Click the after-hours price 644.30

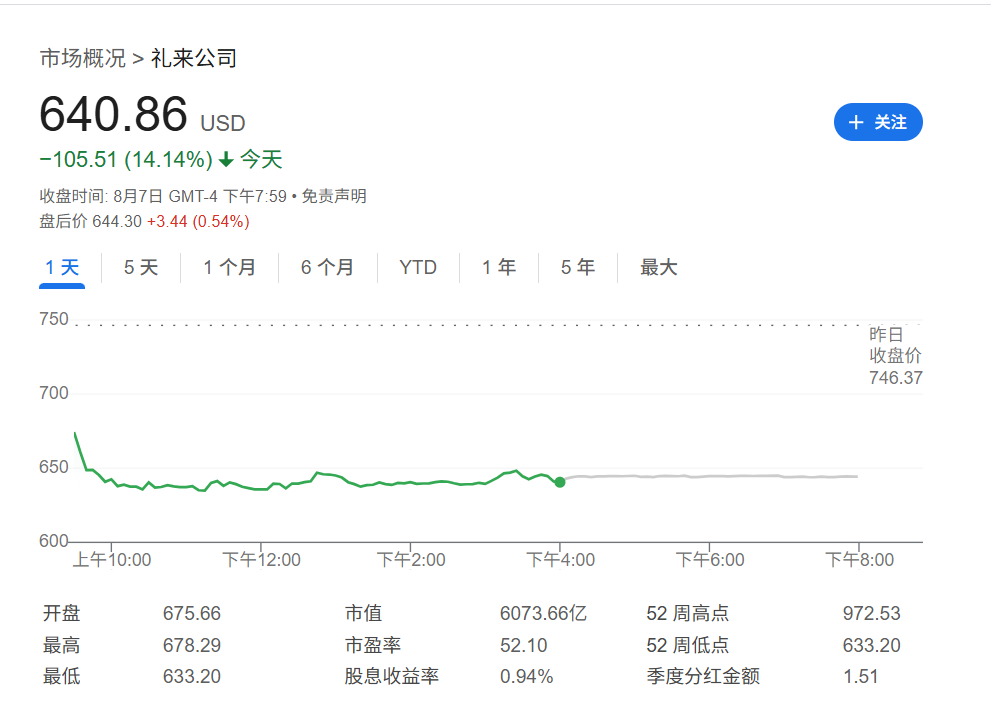[x=117, y=221]
